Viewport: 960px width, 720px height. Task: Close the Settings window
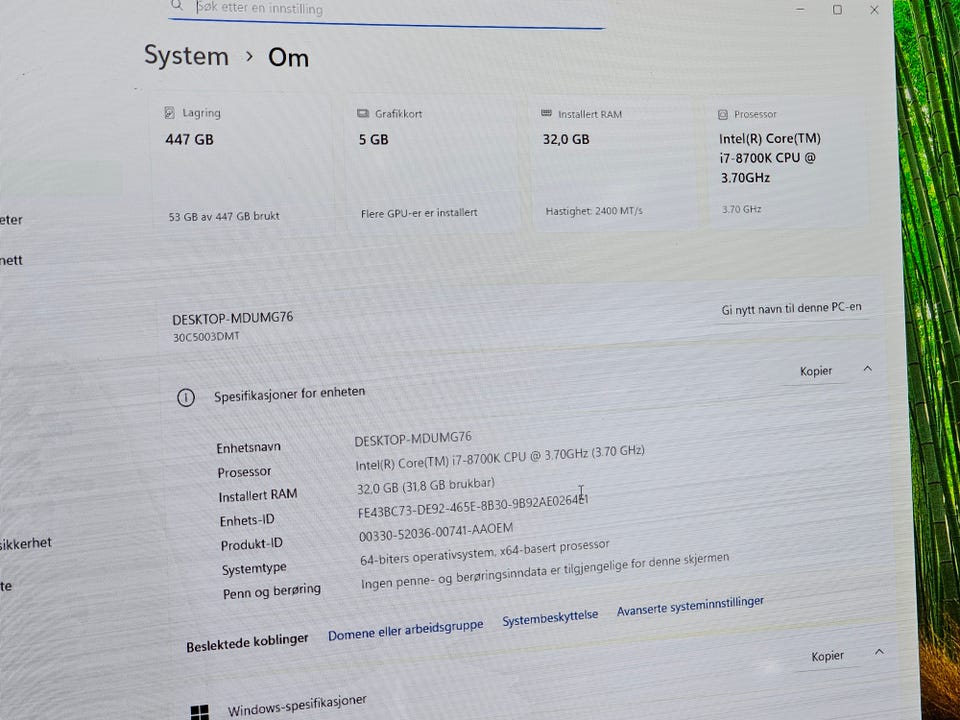coord(874,10)
